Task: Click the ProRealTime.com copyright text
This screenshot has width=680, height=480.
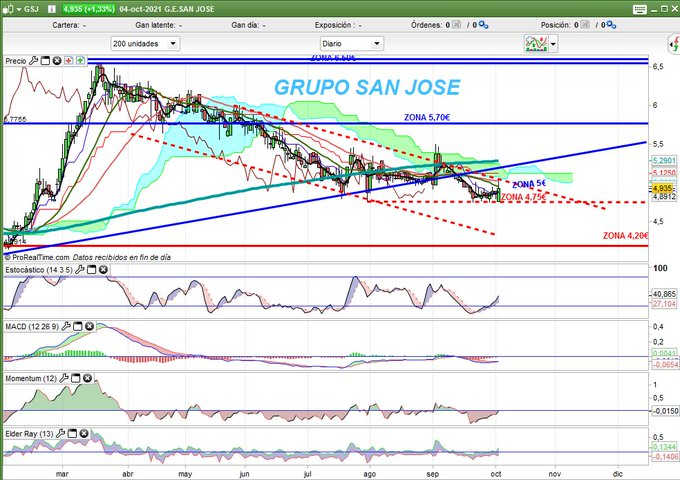Action: pos(37,257)
